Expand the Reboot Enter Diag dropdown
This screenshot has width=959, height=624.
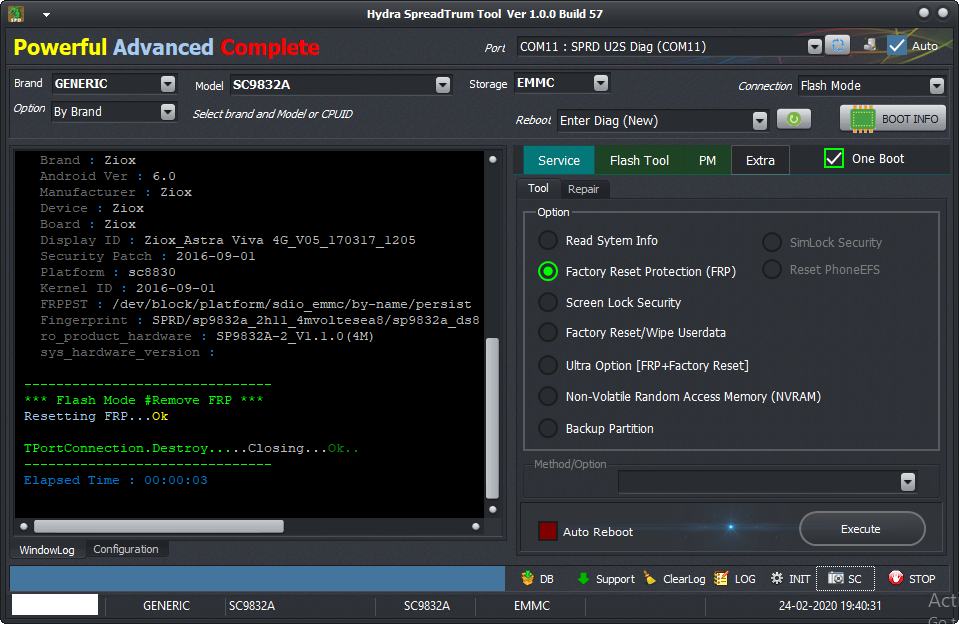[760, 121]
